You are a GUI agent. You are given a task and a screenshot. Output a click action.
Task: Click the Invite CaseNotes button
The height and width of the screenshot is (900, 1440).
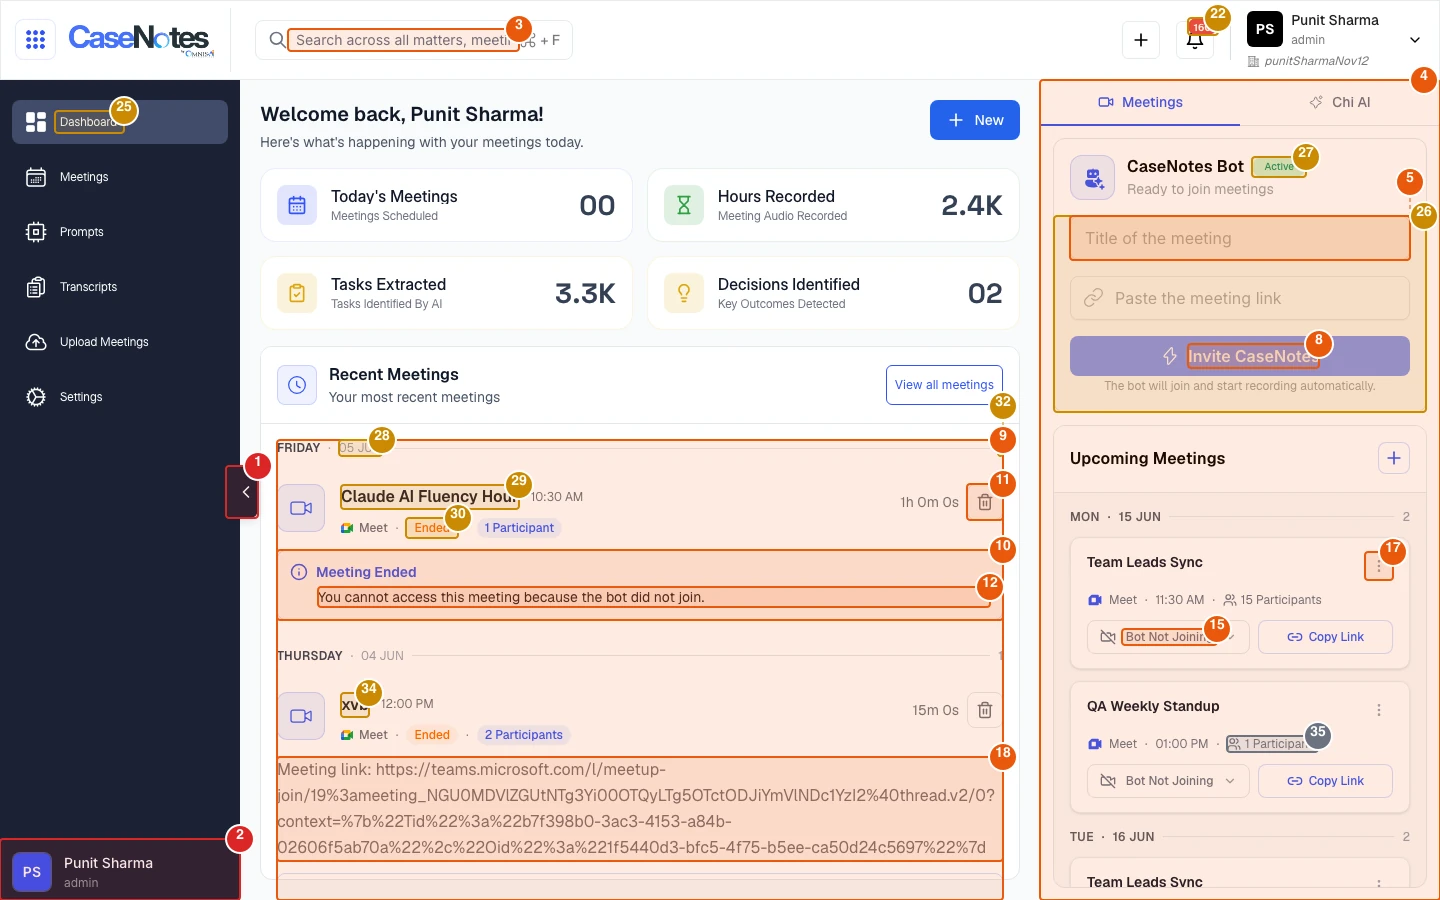(1240, 356)
